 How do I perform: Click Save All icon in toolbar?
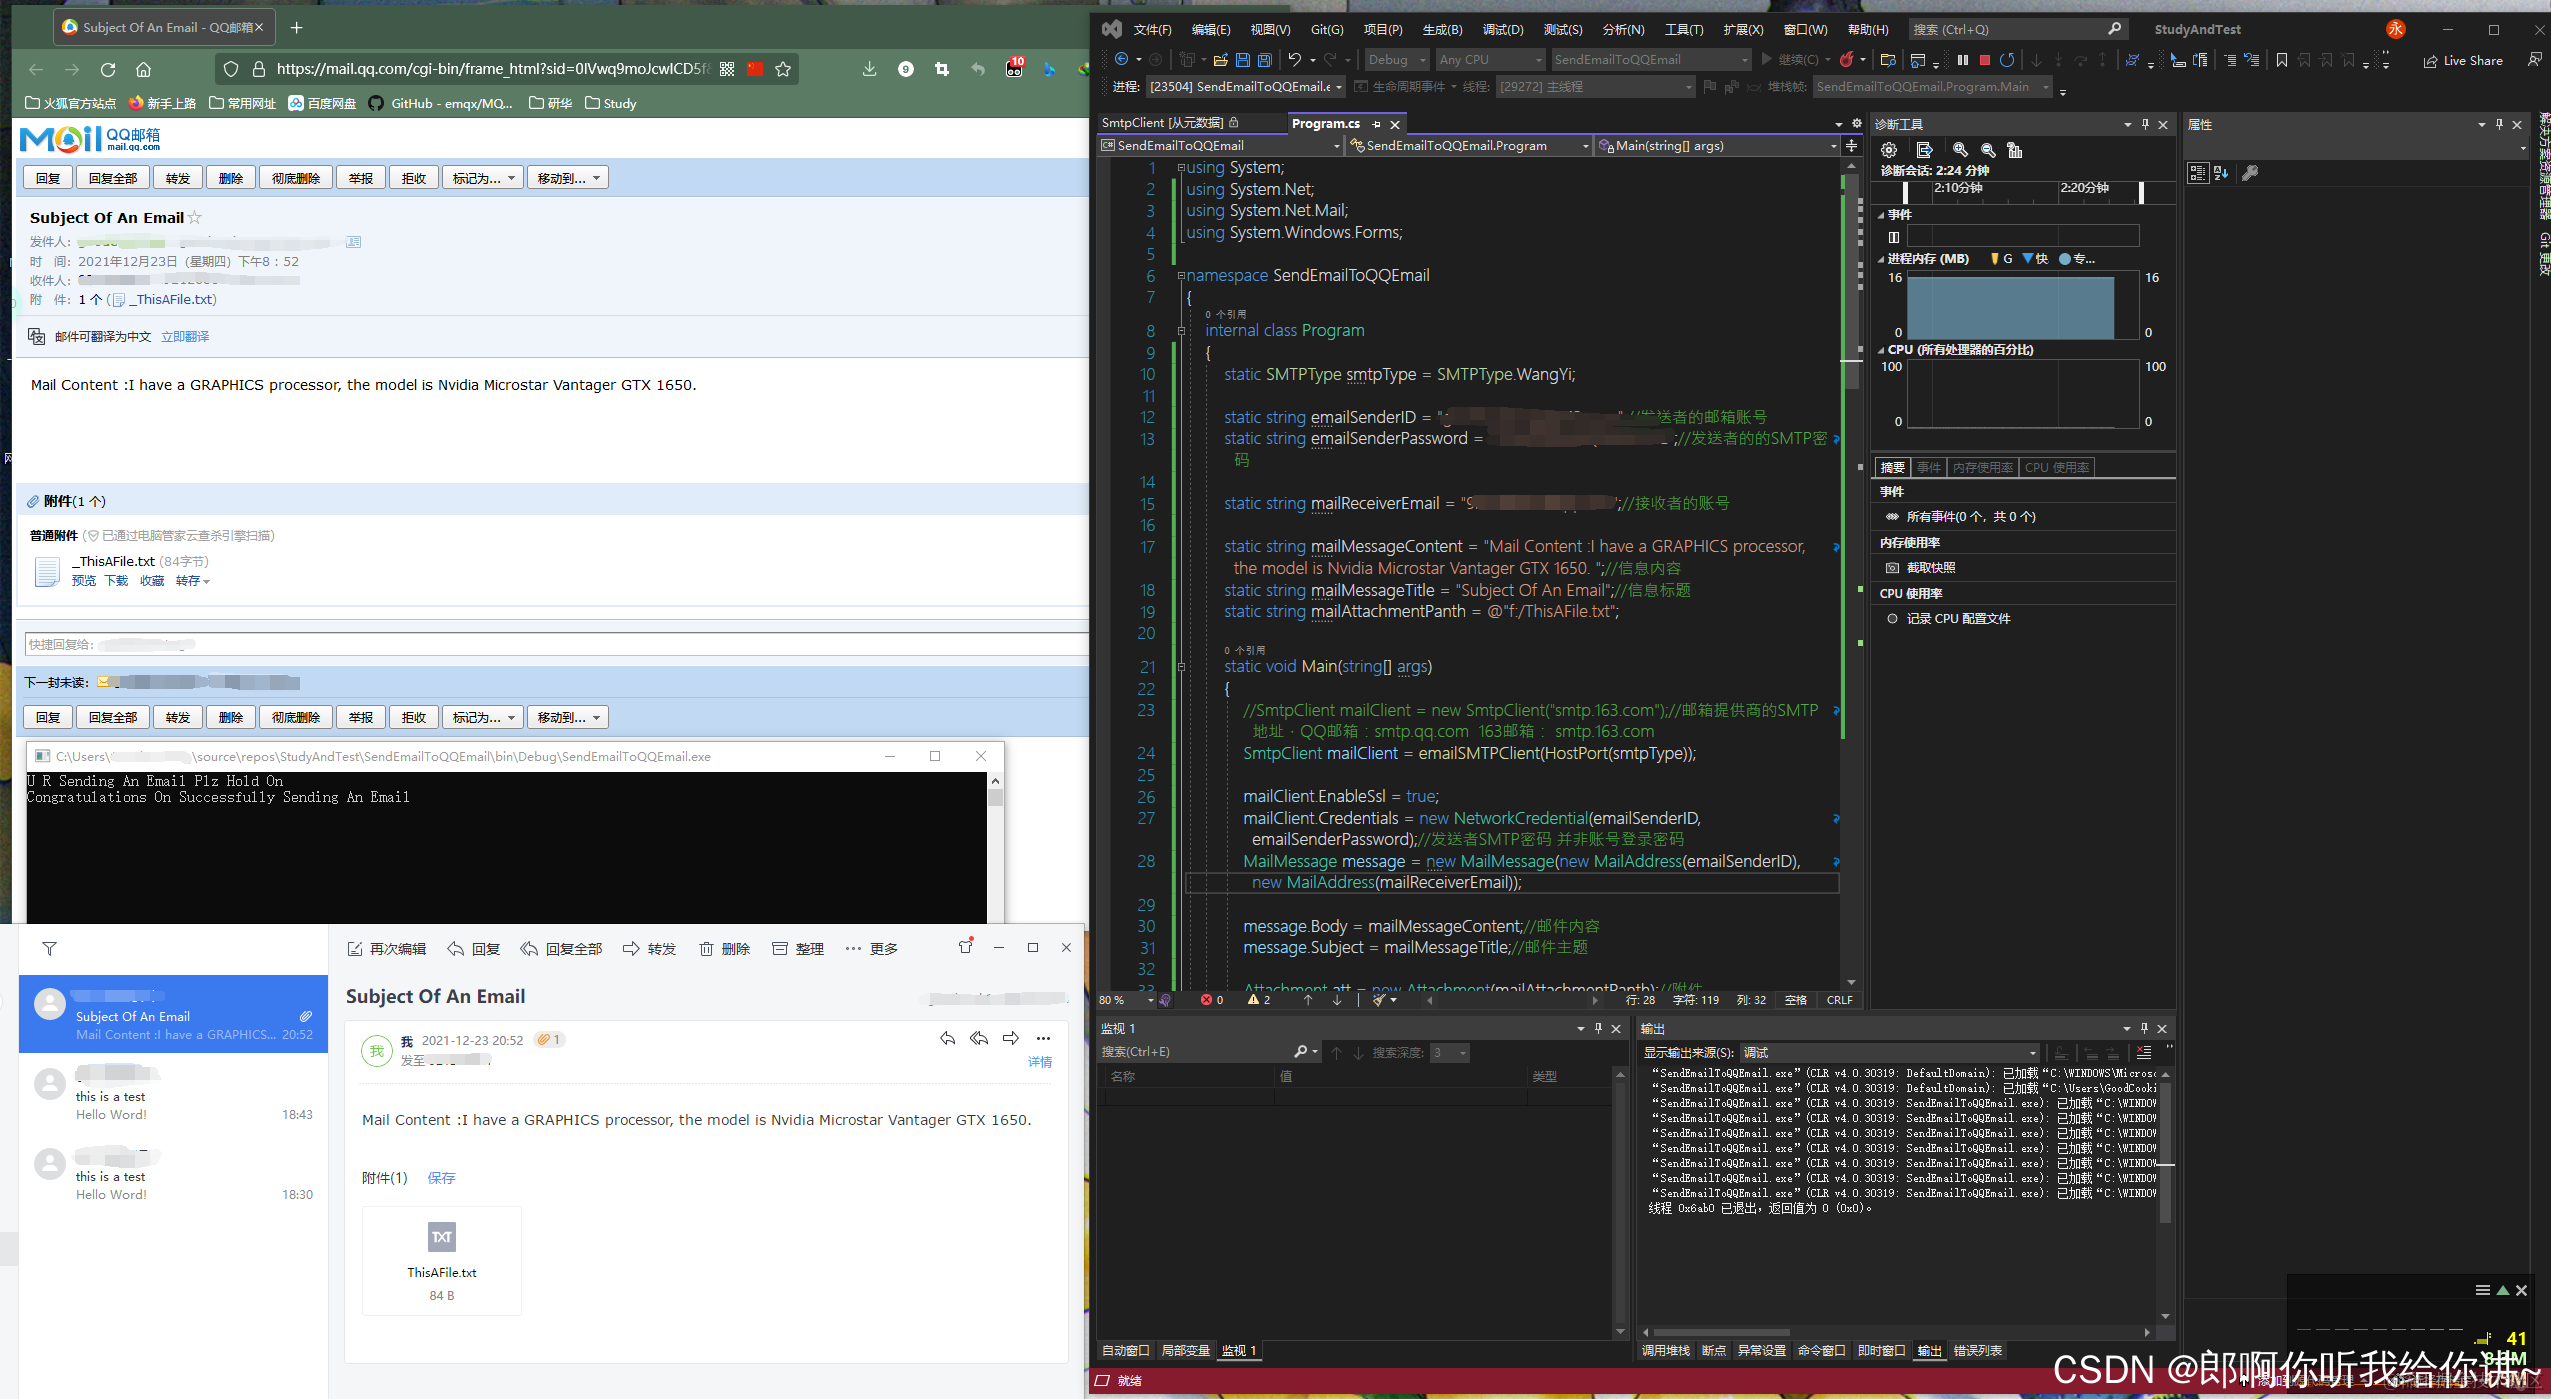click(1264, 60)
